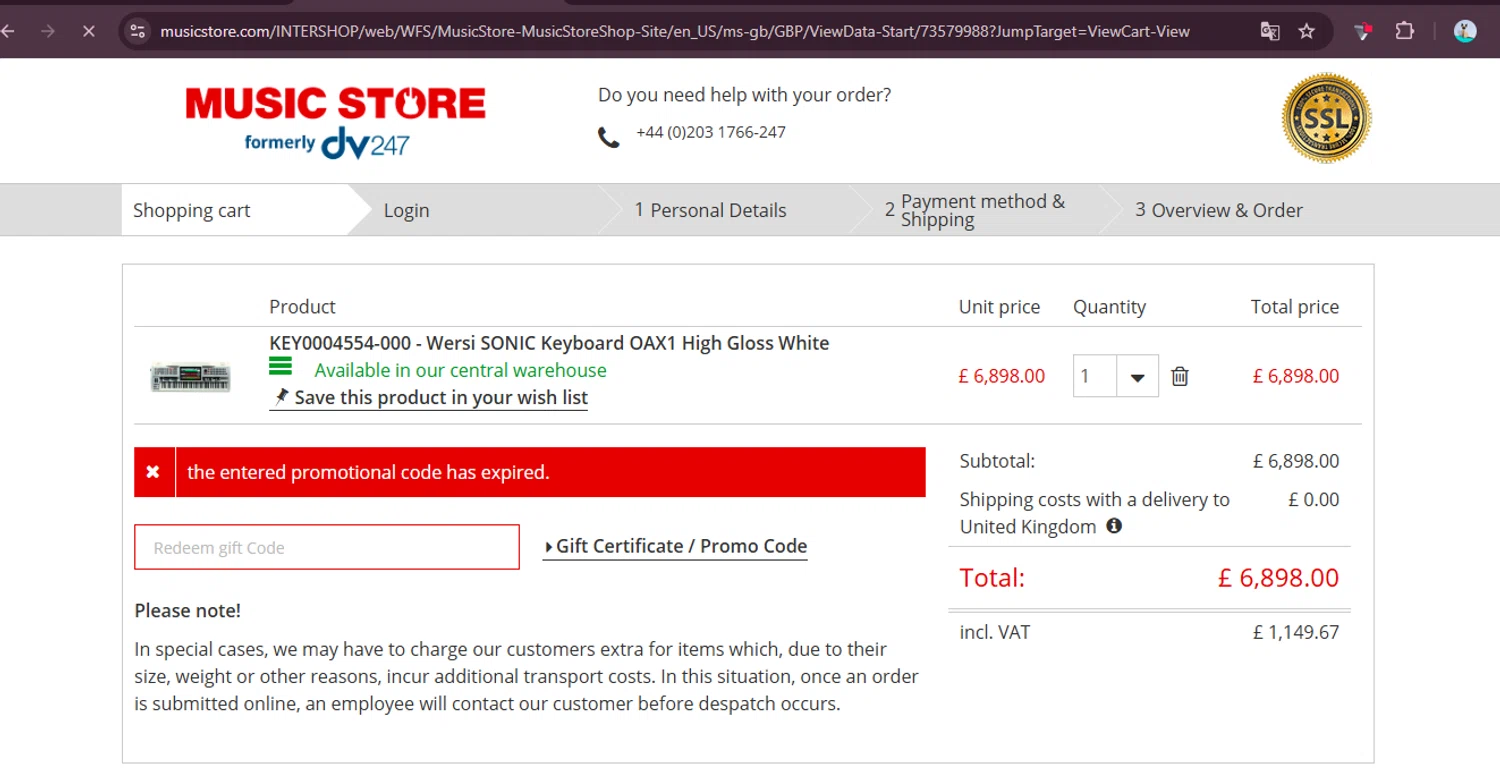Click the shipping info icon beside United Kingdom
Viewport: 1500px width, 770px height.
click(1114, 526)
